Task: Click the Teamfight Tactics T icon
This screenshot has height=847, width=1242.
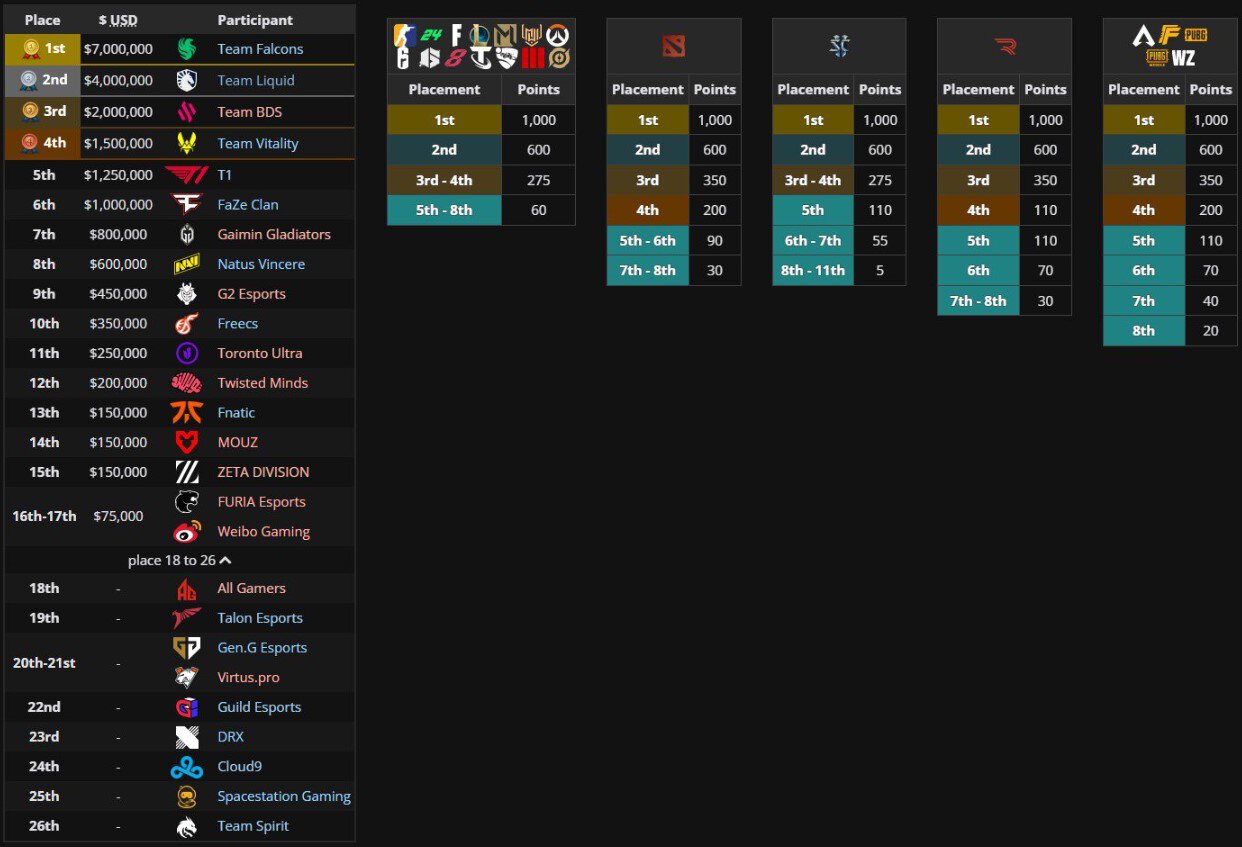Action: [481, 57]
